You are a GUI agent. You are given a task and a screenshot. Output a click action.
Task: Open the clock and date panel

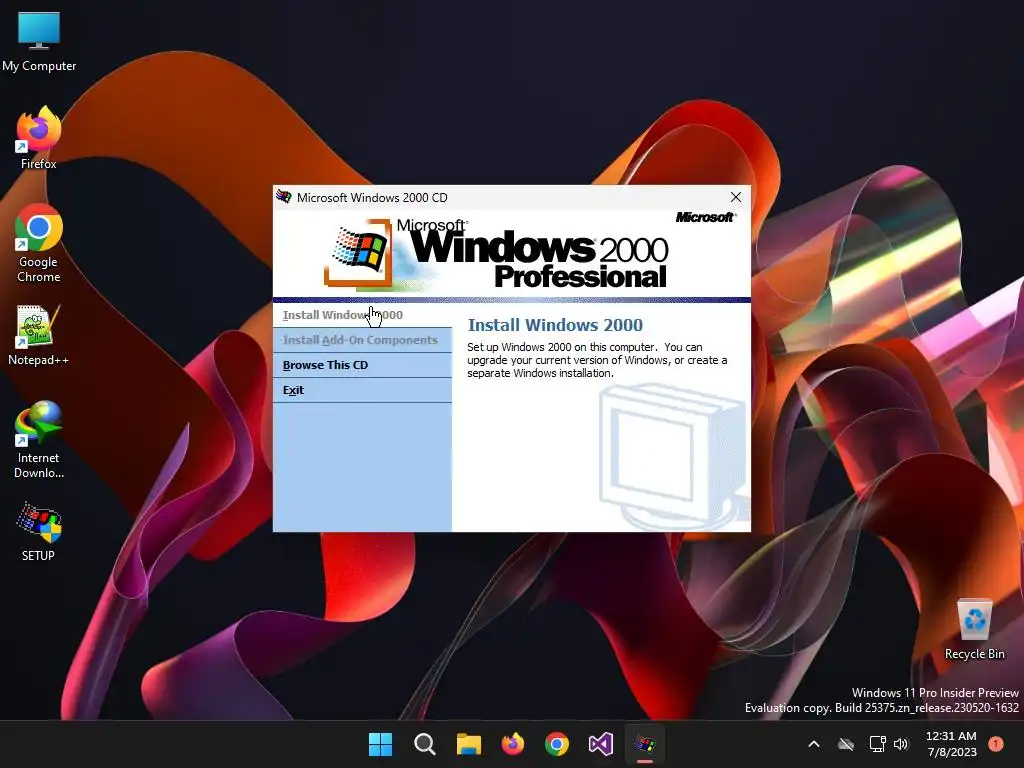click(x=952, y=744)
